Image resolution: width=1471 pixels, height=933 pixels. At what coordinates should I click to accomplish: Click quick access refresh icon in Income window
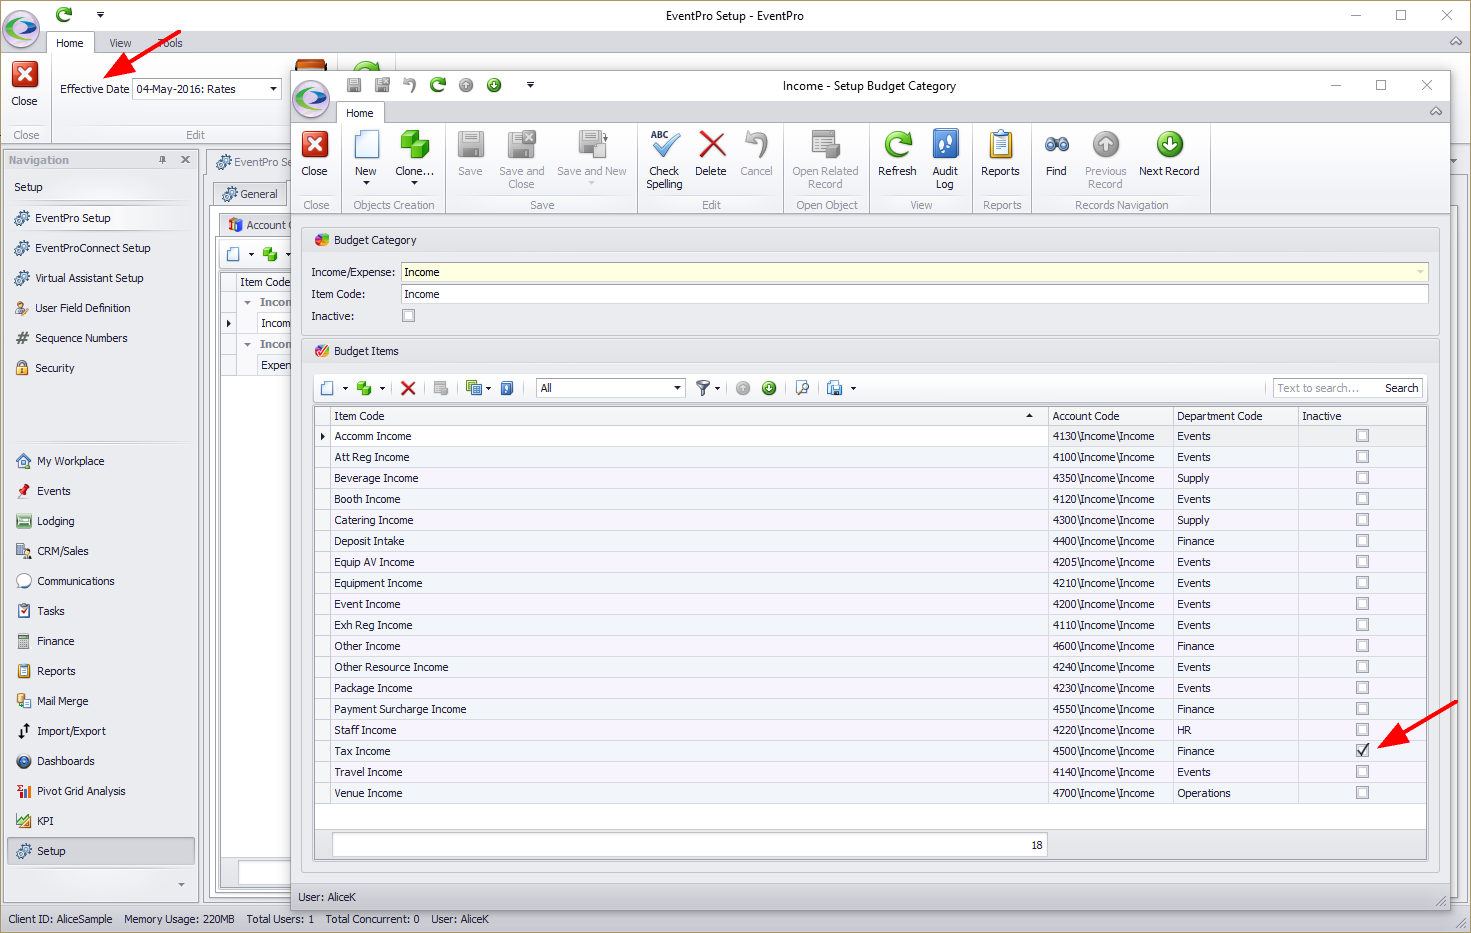[x=437, y=85]
